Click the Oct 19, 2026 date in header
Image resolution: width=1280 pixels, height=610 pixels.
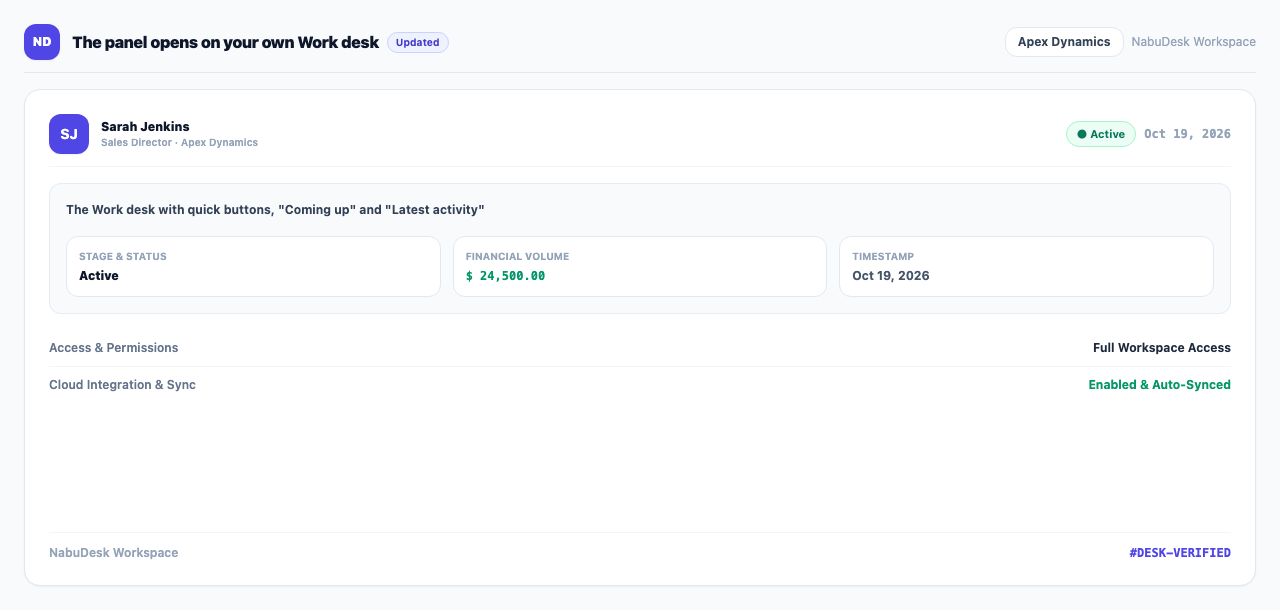[1187, 134]
